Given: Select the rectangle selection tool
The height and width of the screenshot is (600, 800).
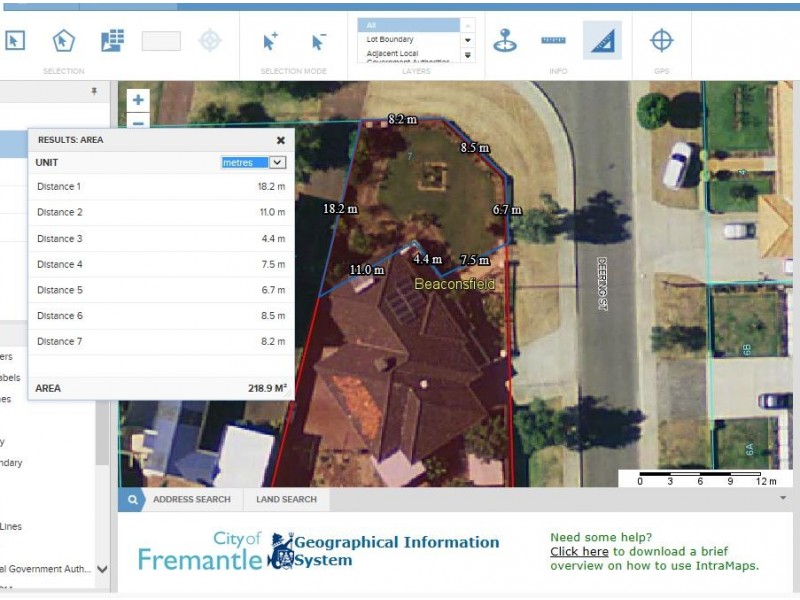Looking at the screenshot, I should click(14, 41).
